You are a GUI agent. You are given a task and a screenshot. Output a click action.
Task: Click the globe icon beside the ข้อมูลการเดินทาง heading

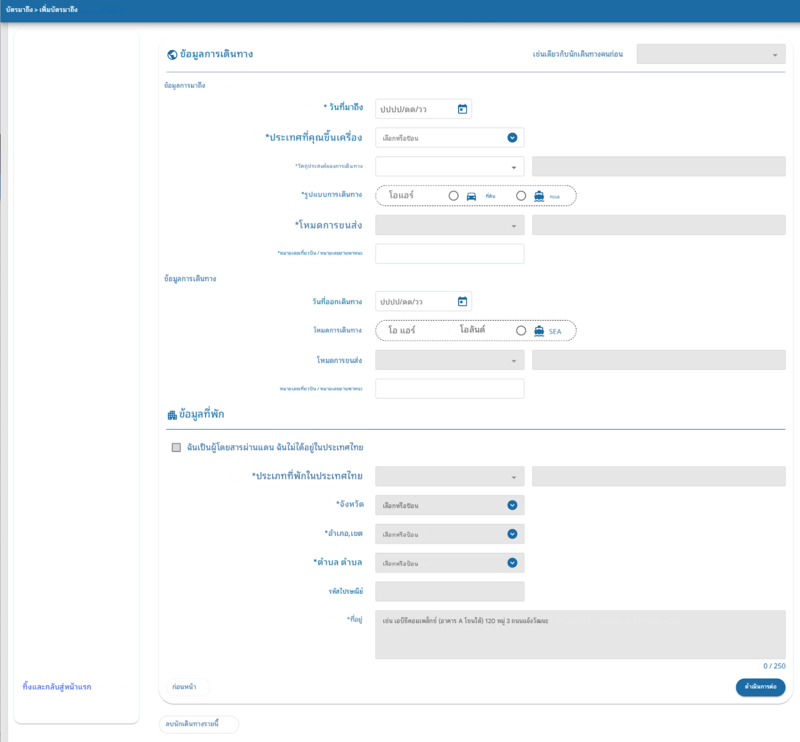point(171,54)
